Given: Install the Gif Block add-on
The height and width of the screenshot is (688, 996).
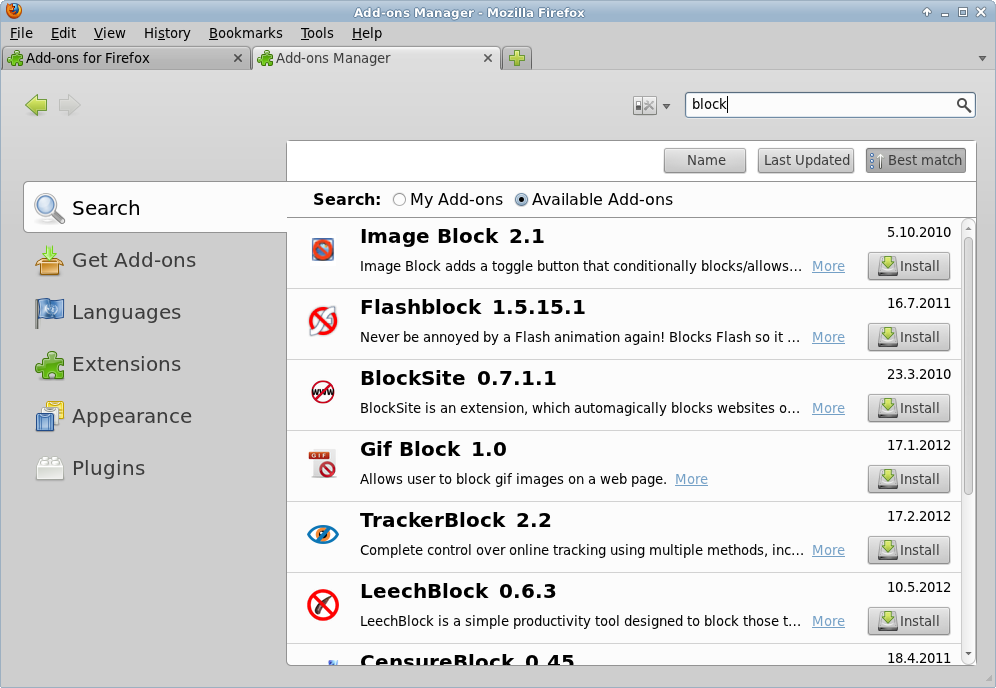Looking at the screenshot, I should pyautogui.click(x=908, y=479).
